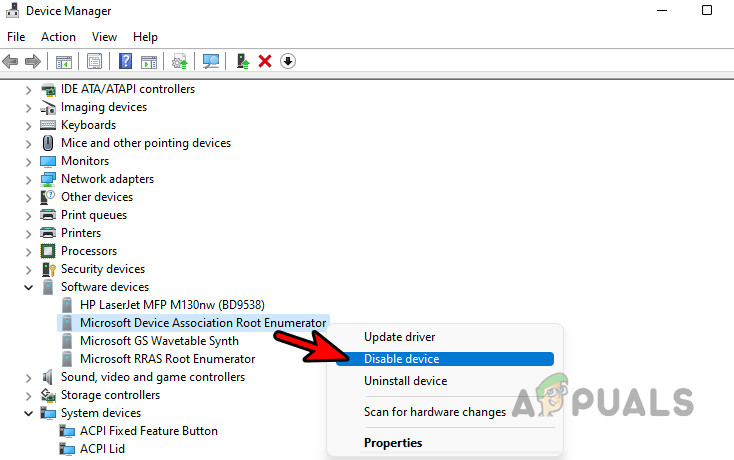Expand the Imaging devices node
This screenshot has height=460, width=734.
29,108
